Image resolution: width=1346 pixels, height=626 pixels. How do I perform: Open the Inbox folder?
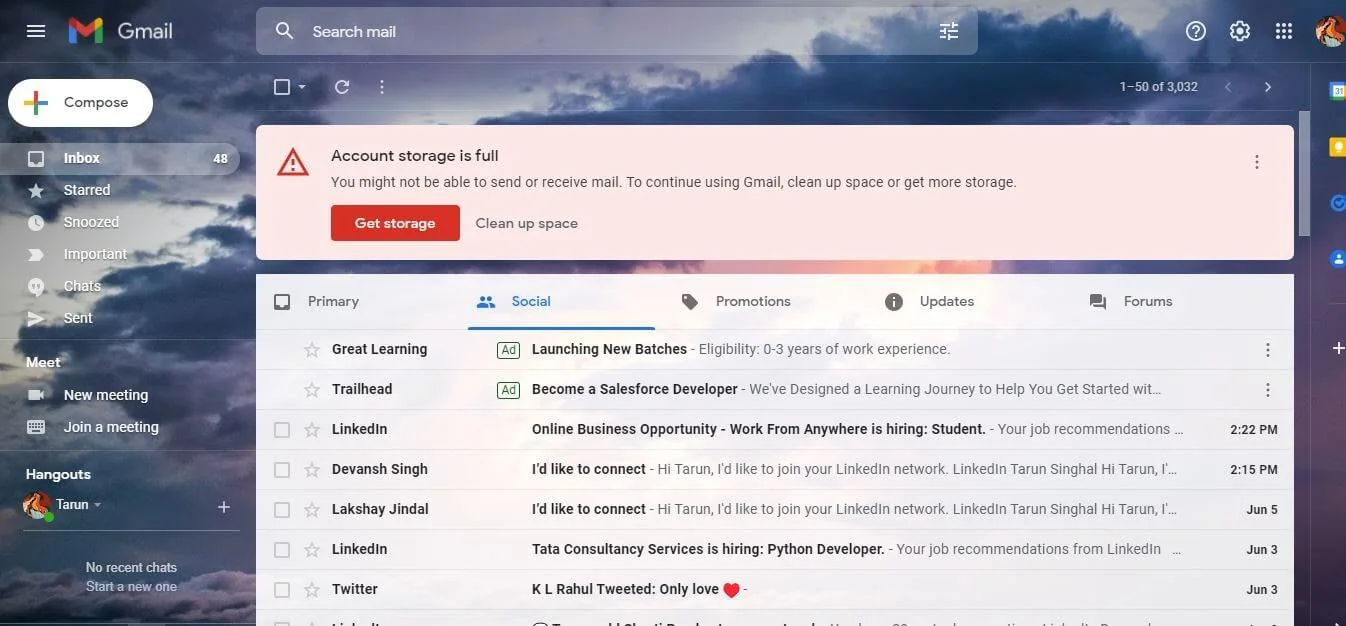click(x=120, y=158)
